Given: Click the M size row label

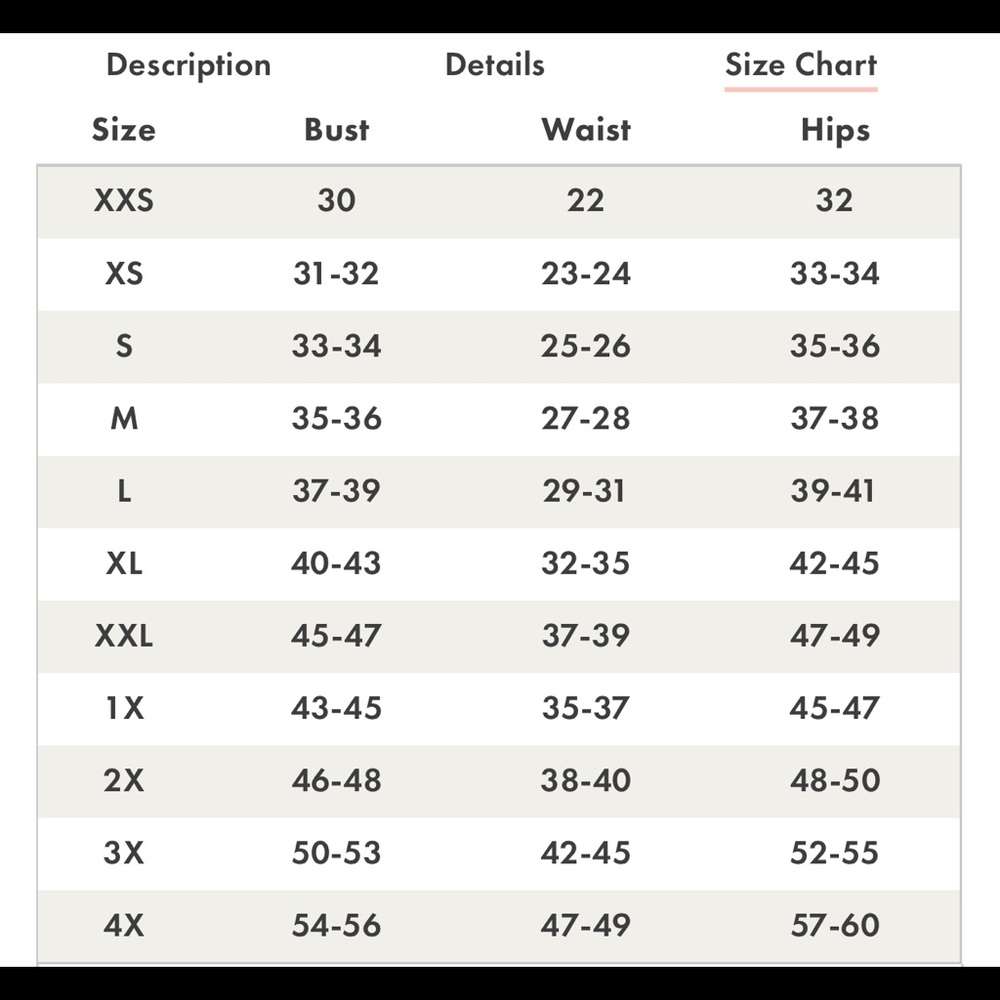Looking at the screenshot, I should 124,419.
